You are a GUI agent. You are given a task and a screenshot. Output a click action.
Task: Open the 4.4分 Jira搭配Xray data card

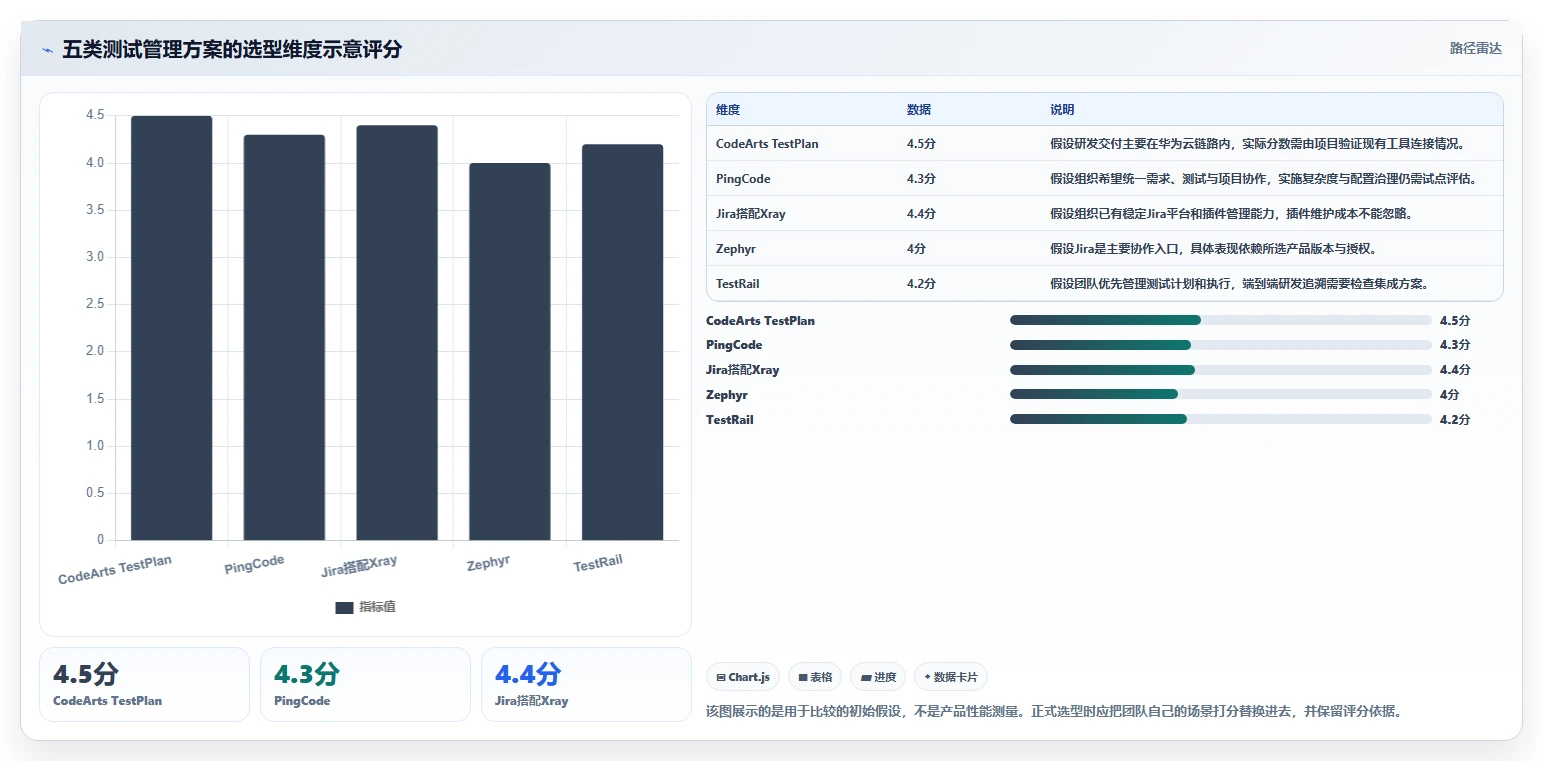586,684
